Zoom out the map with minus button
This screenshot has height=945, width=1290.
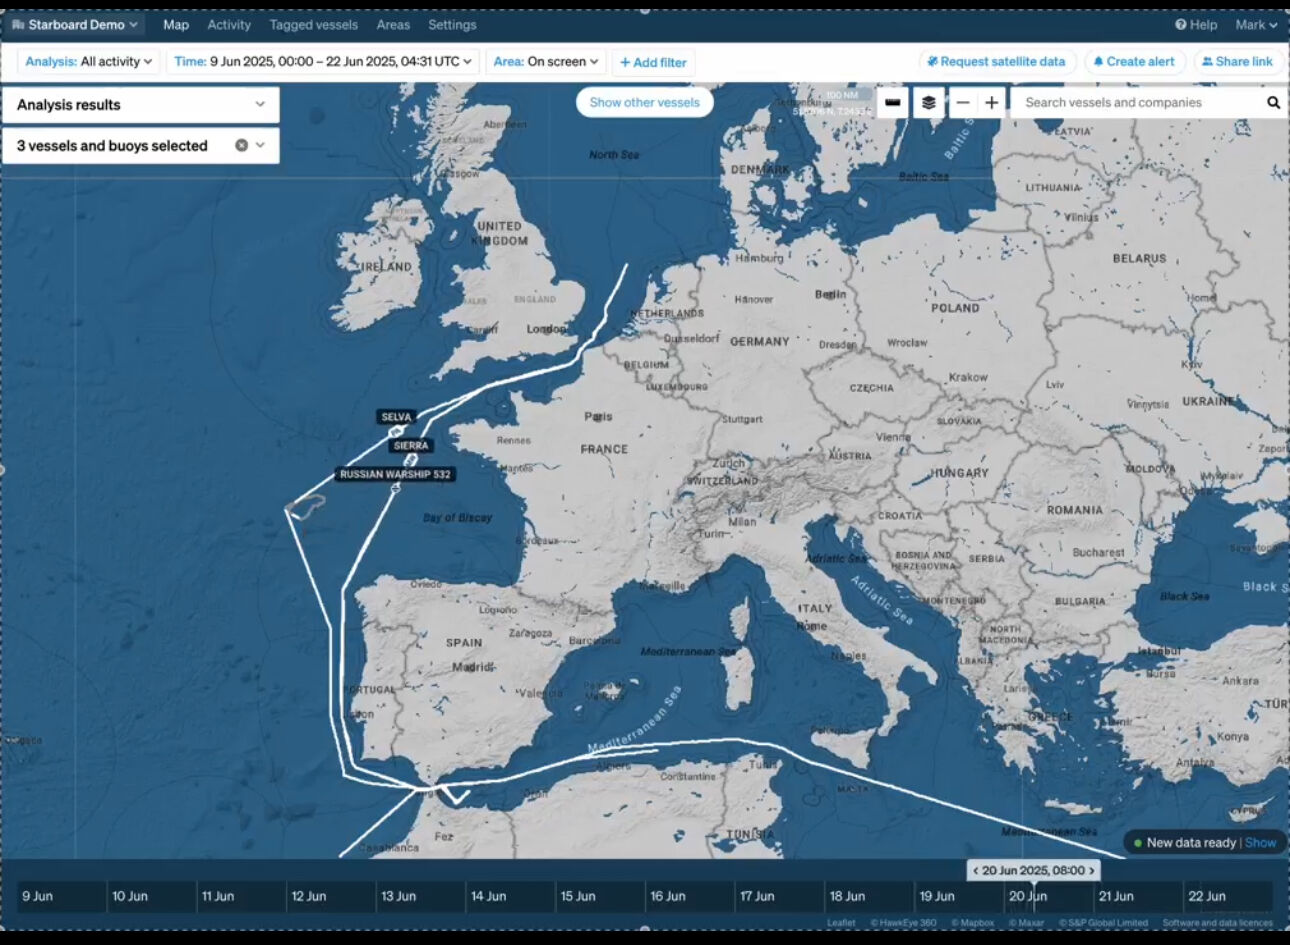coord(962,103)
